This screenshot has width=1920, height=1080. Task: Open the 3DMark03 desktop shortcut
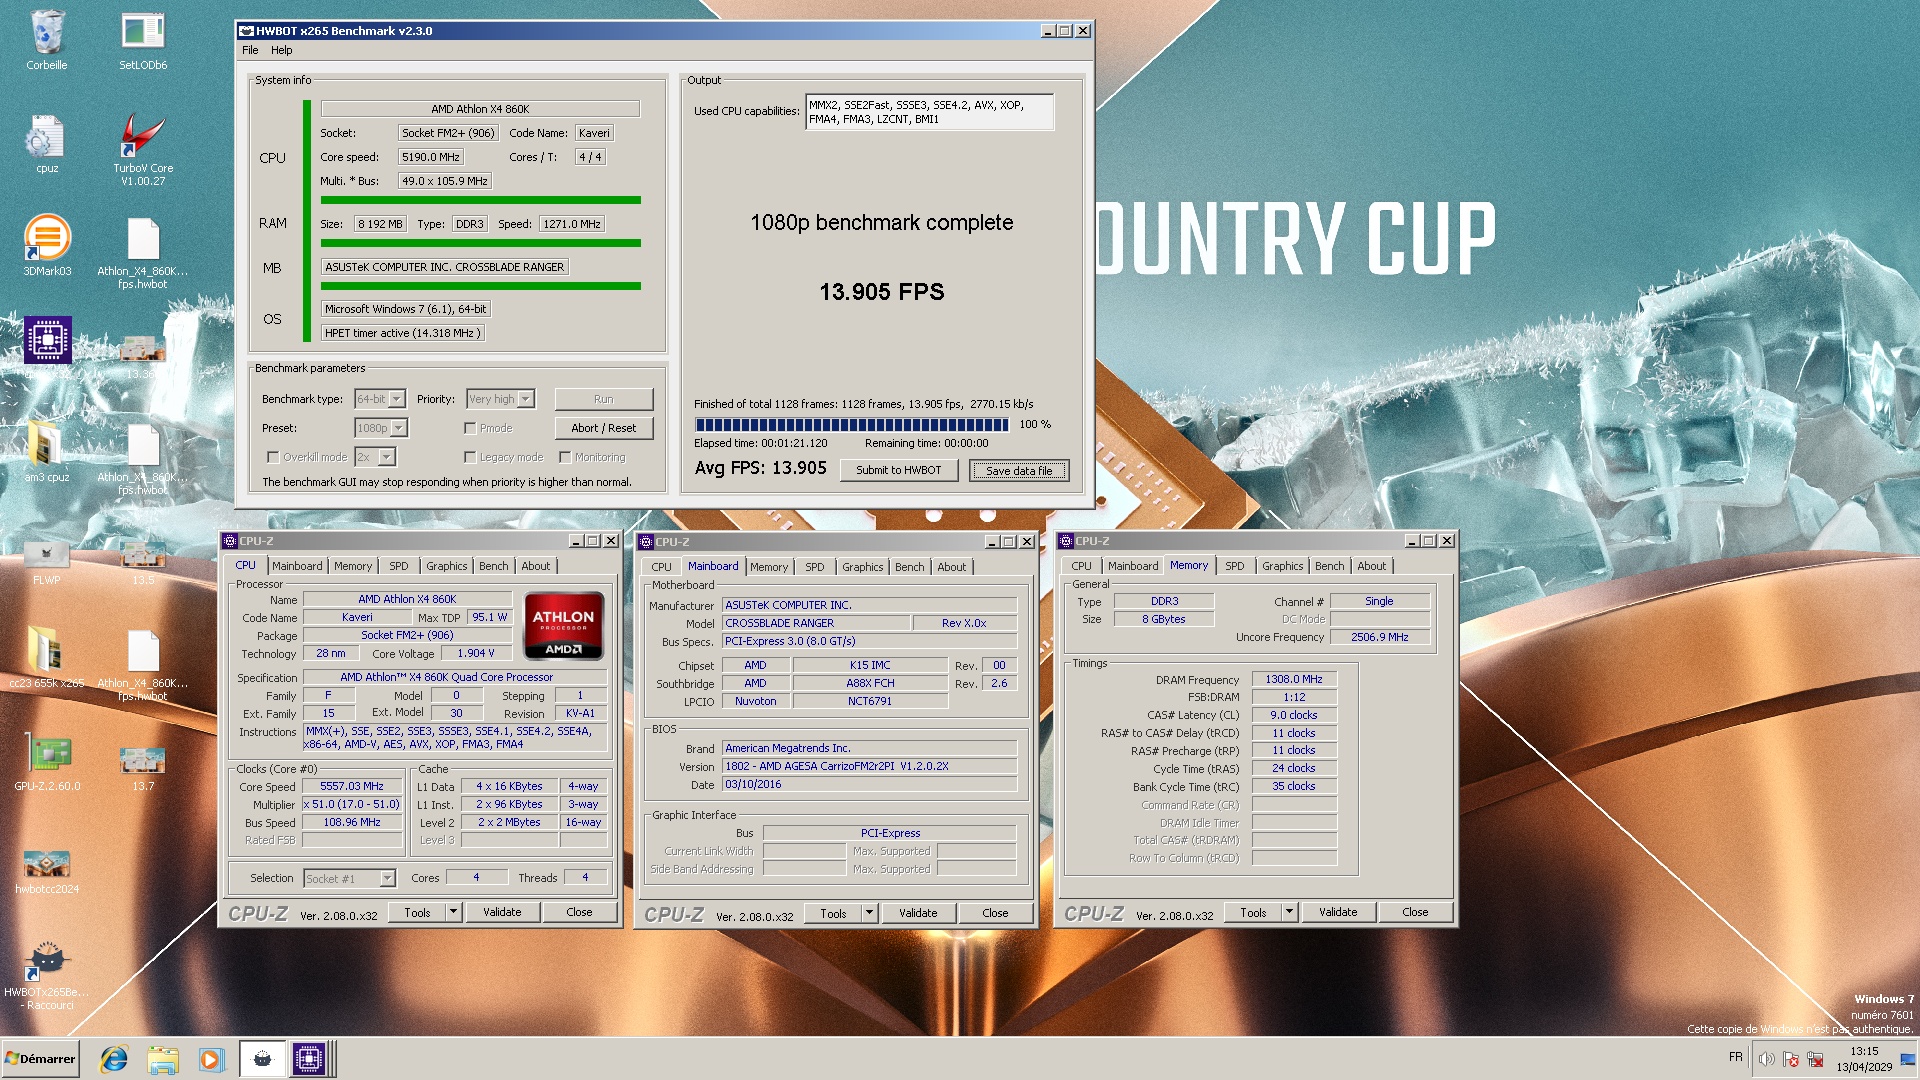click(47, 246)
